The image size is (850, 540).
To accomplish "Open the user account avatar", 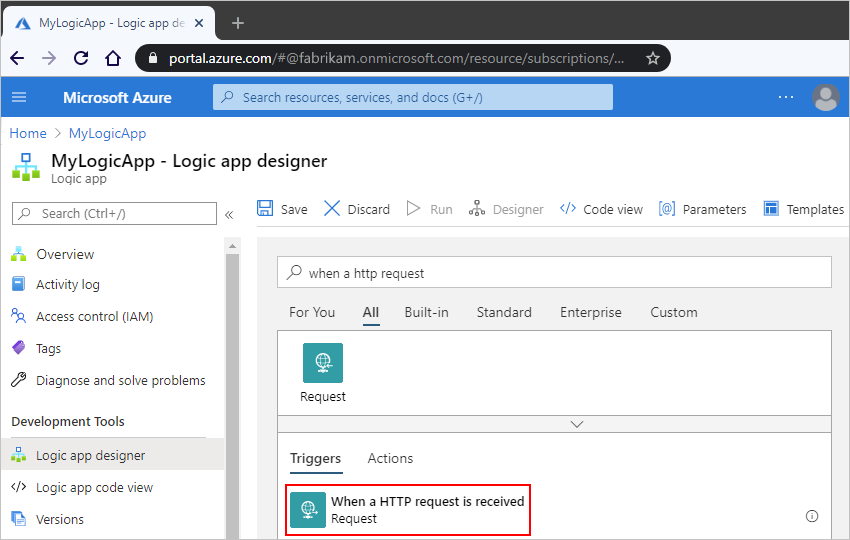I will pyautogui.click(x=826, y=98).
